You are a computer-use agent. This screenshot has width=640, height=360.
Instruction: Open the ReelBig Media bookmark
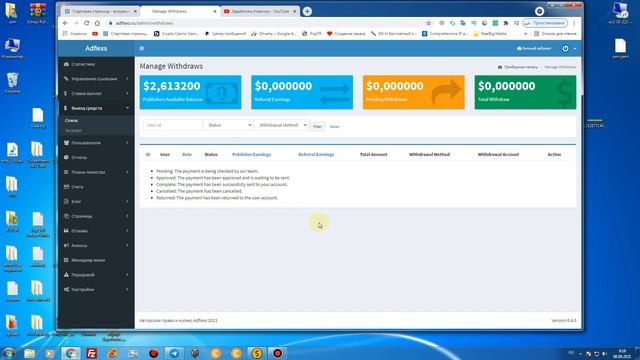[490, 34]
